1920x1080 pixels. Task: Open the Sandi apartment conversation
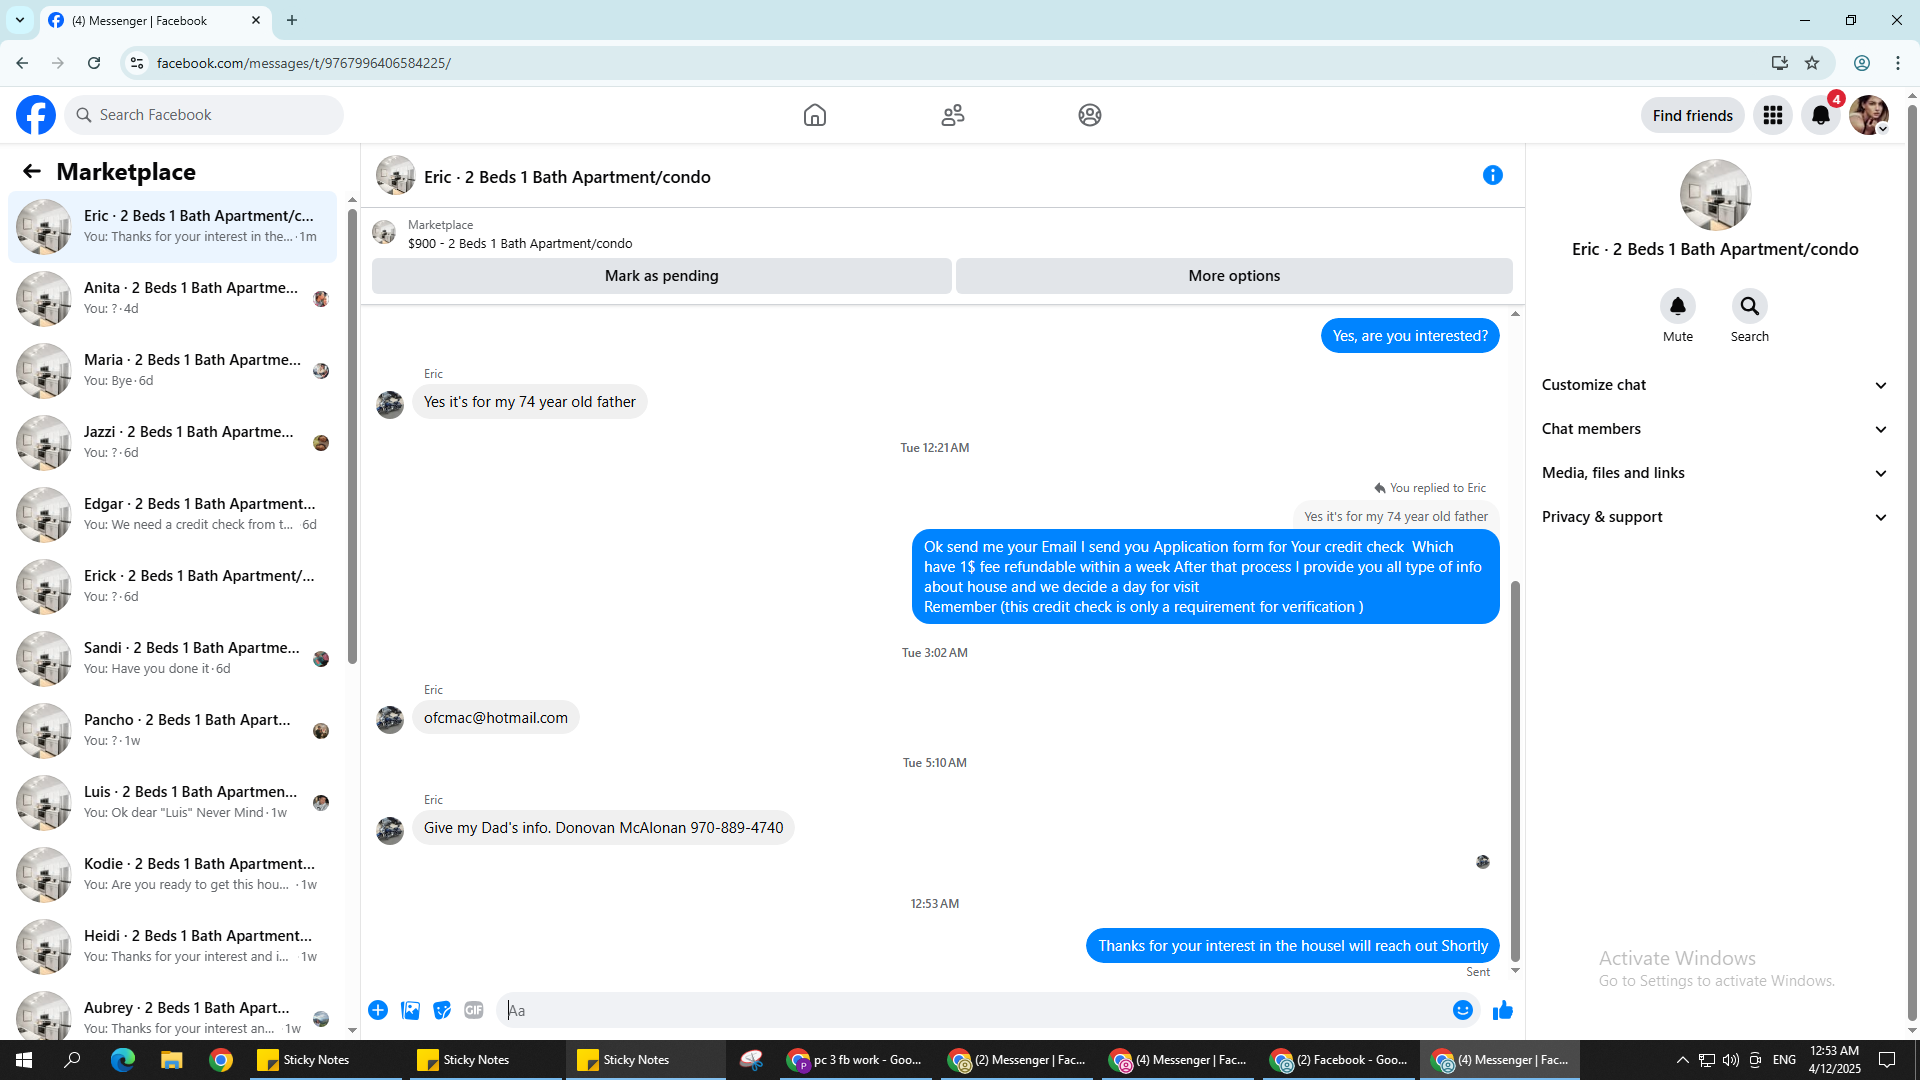click(173, 658)
